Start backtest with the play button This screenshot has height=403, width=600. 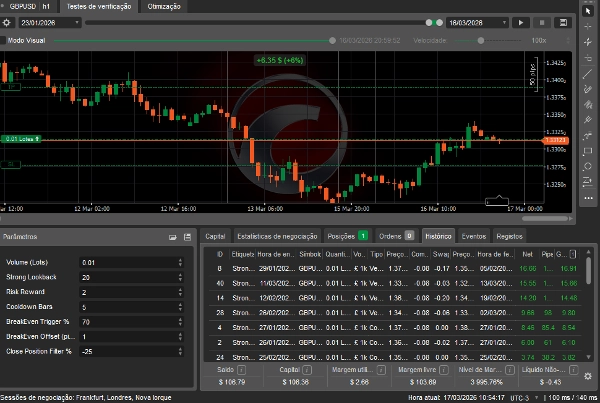521,22
